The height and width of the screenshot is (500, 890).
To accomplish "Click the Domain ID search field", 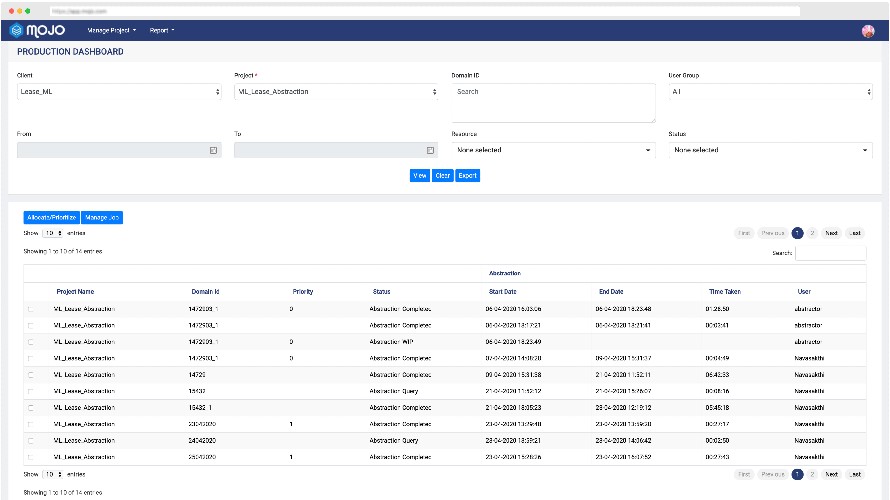I will [x=552, y=102].
